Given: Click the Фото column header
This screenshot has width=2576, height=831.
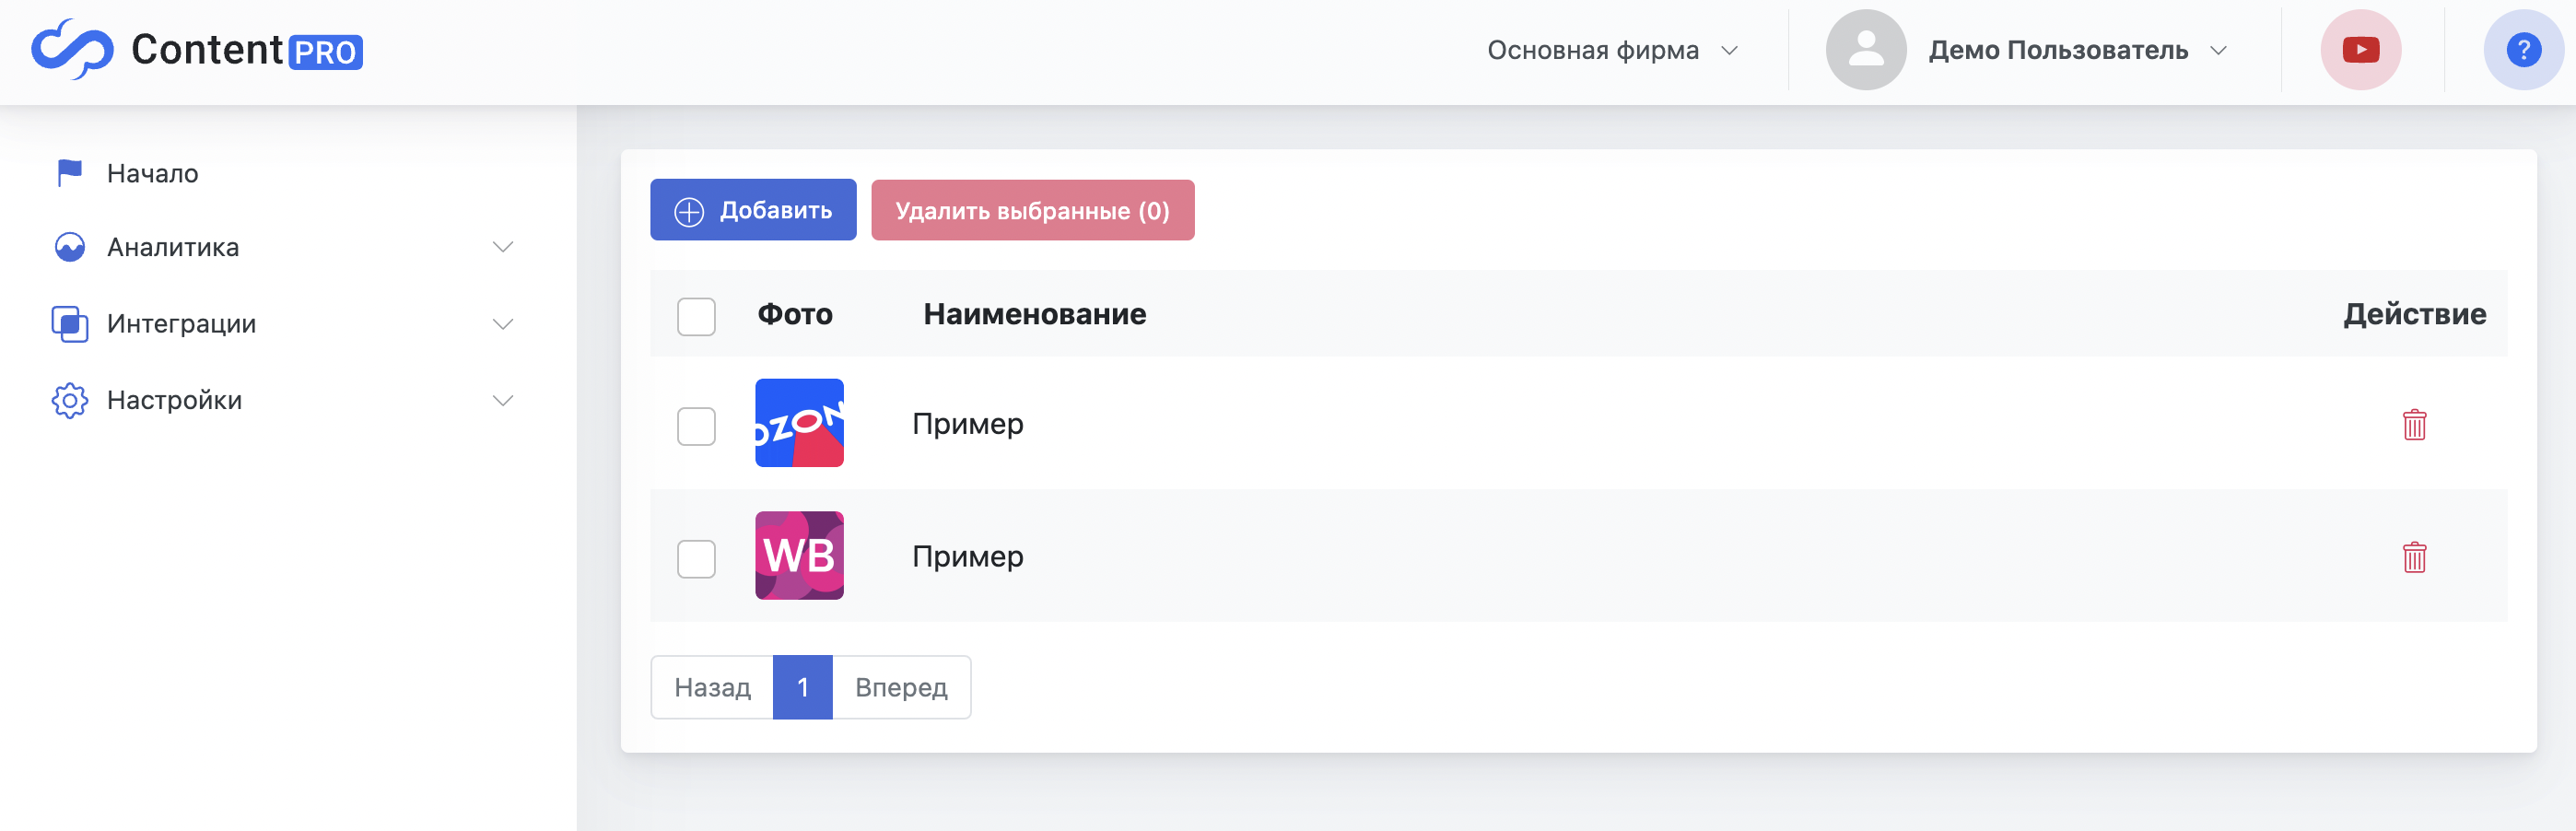Looking at the screenshot, I should tap(795, 314).
